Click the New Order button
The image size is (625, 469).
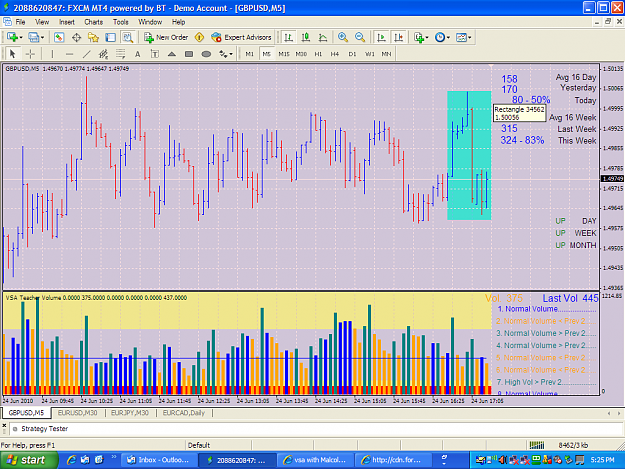(x=166, y=37)
